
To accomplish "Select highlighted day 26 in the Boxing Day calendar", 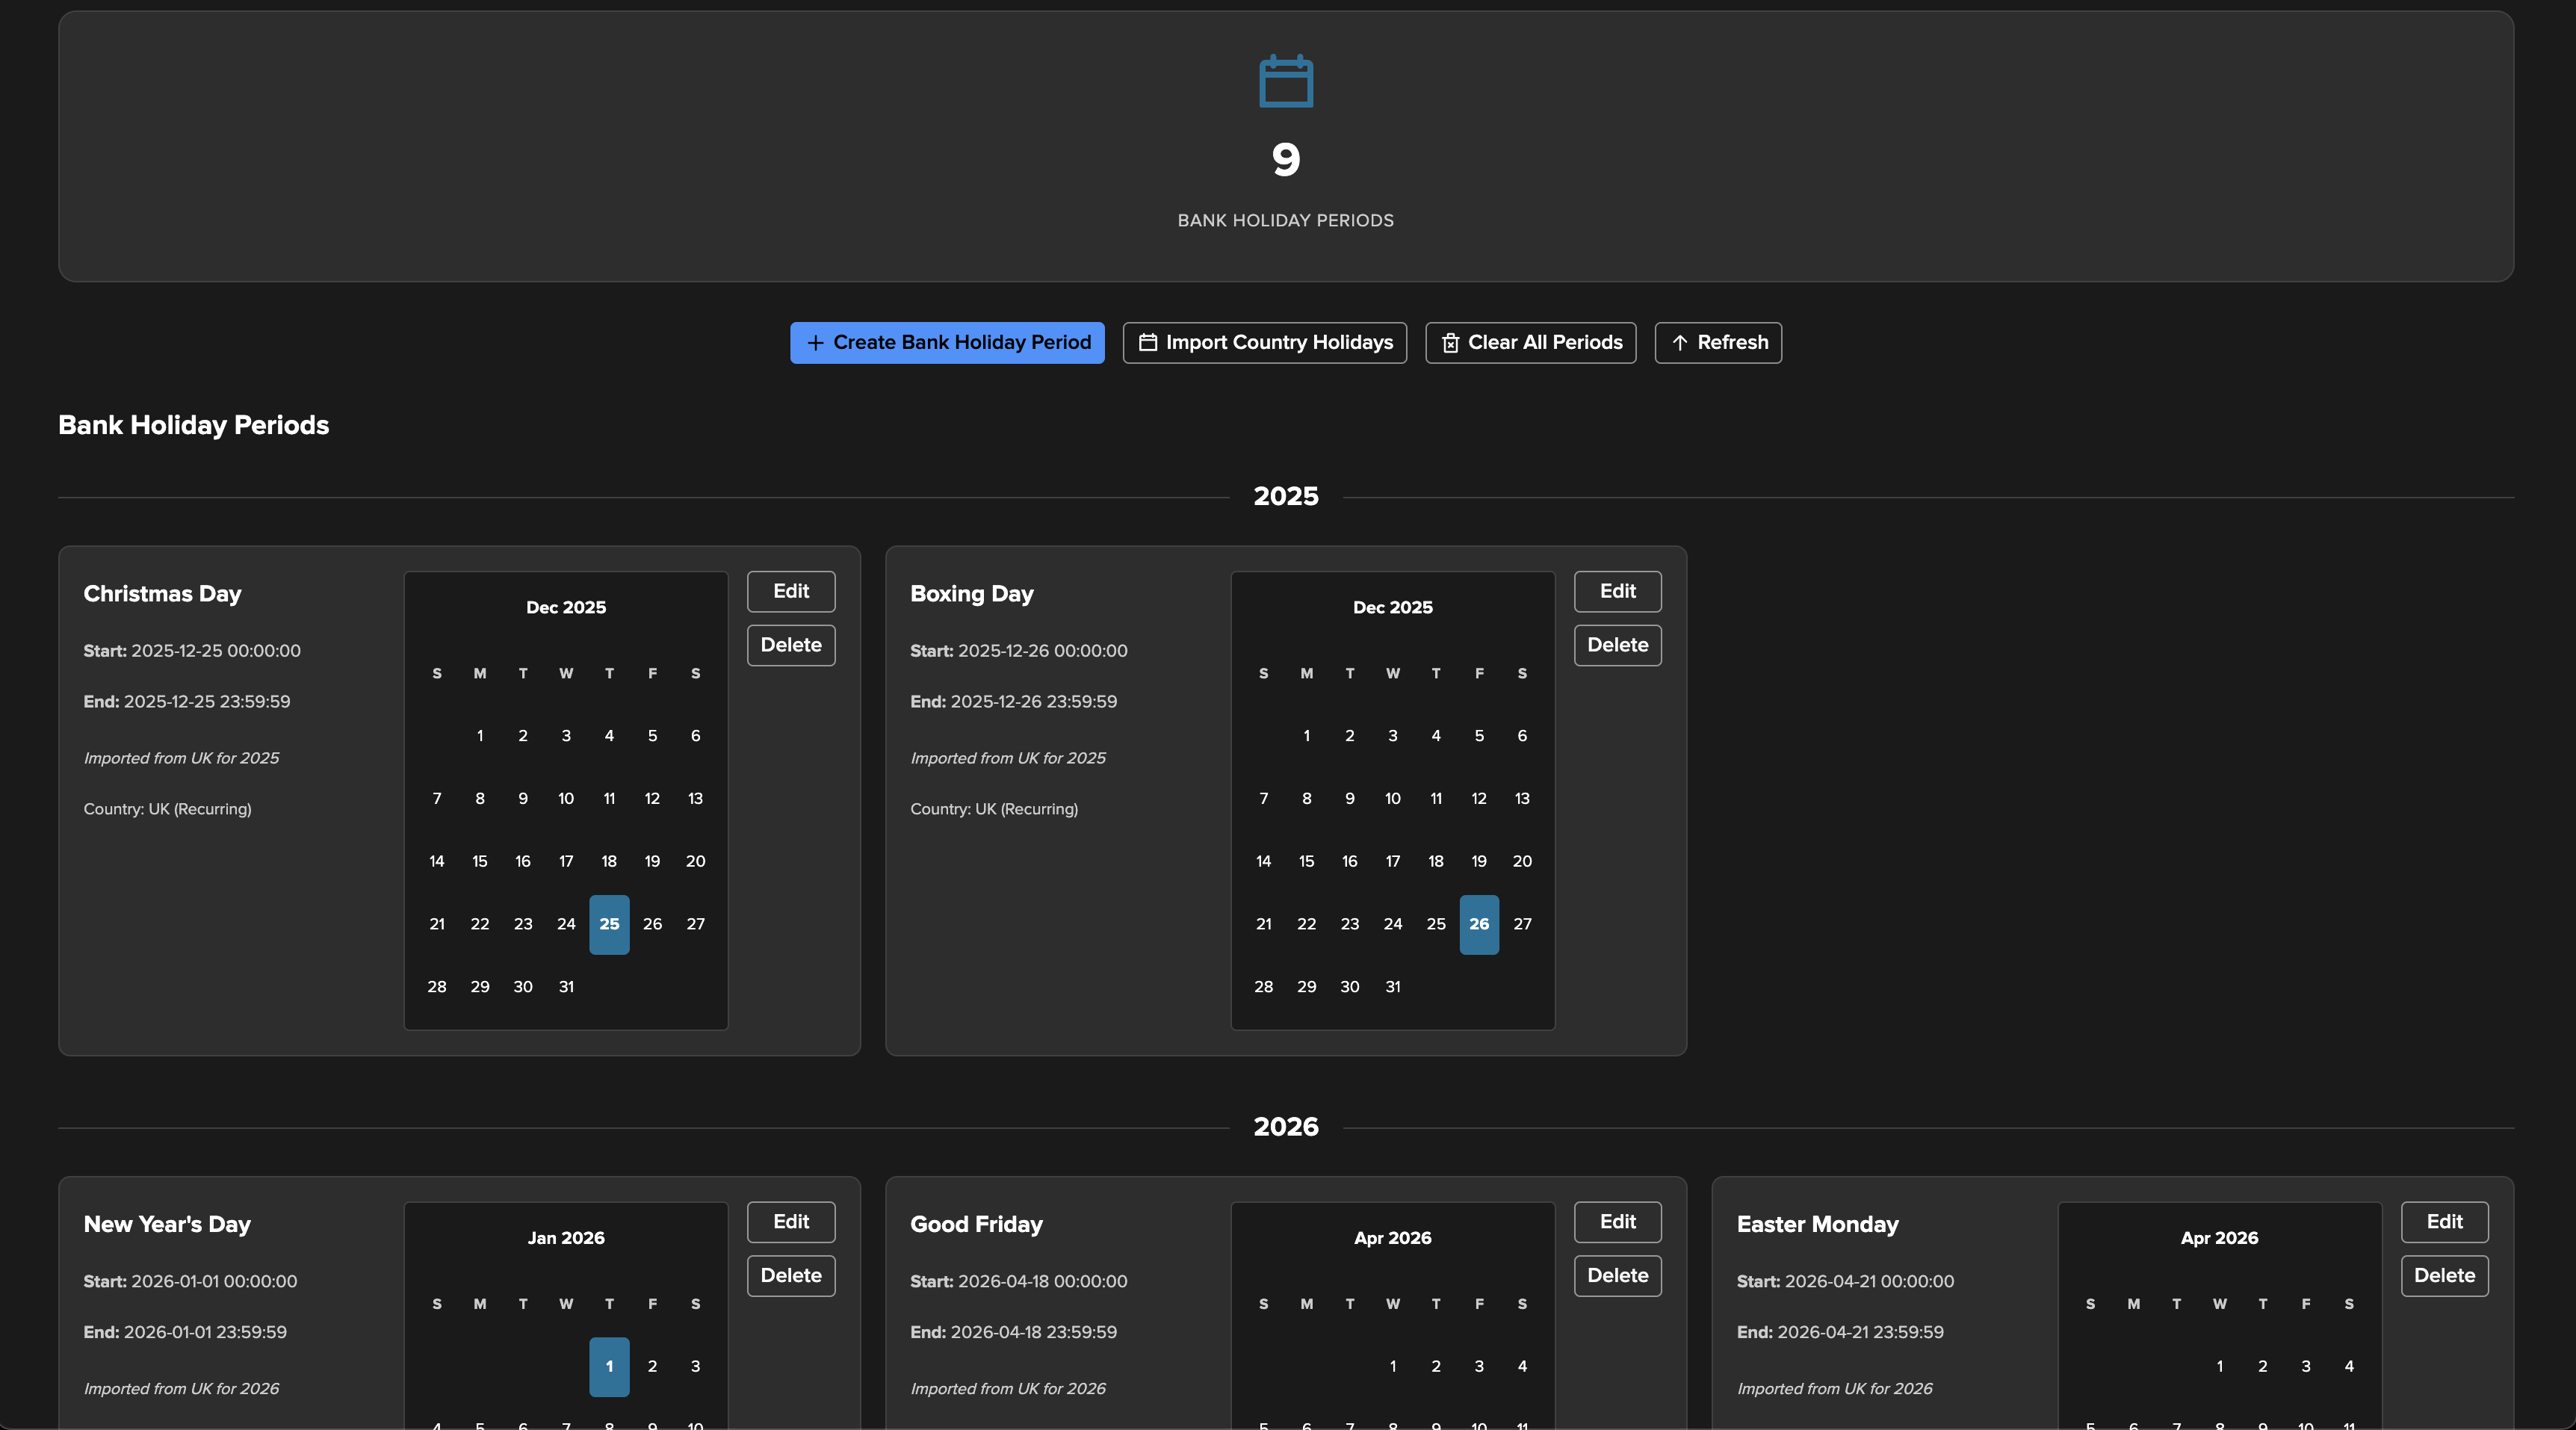I will click(x=1479, y=924).
